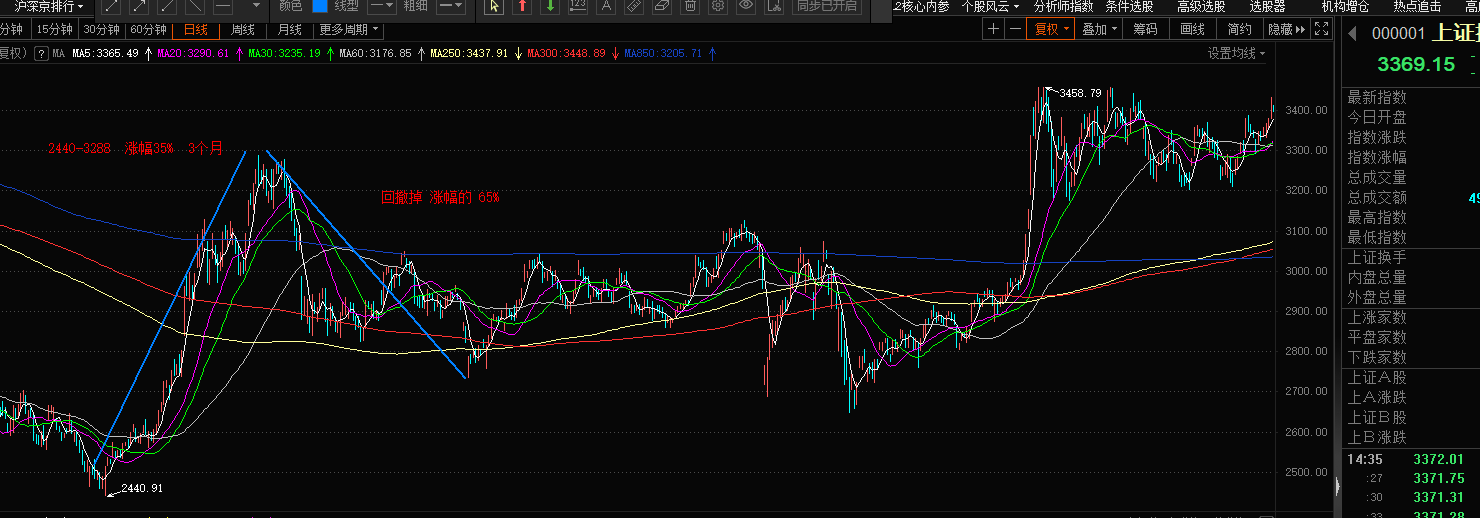Click the 隐藏 hide panel button
Viewport: 1480px width, 518px height.
(x=1285, y=29)
